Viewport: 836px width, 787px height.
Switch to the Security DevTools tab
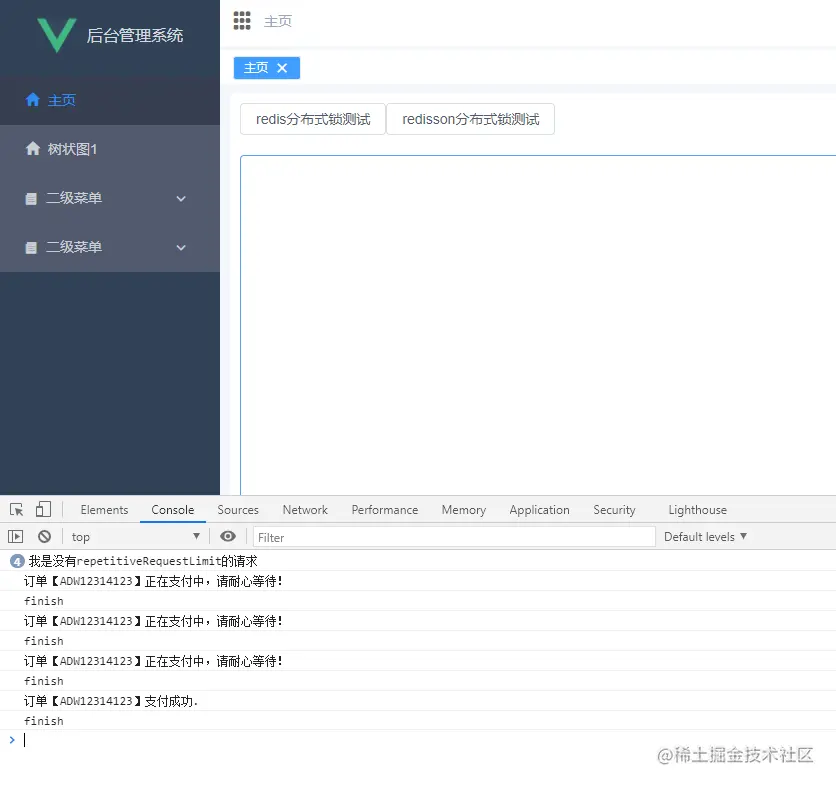tap(614, 510)
